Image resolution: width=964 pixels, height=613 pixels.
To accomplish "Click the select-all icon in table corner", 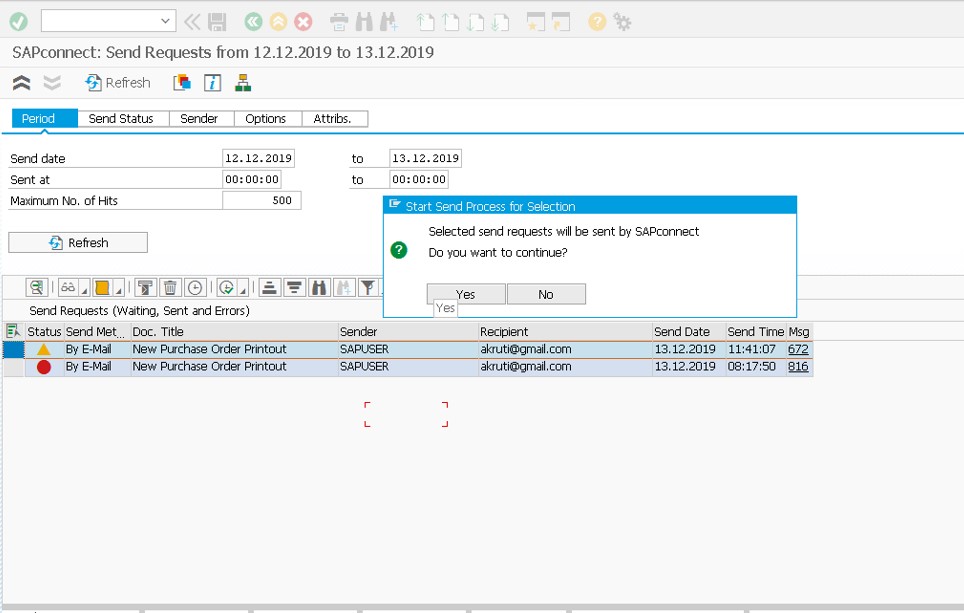I will click(x=13, y=331).
